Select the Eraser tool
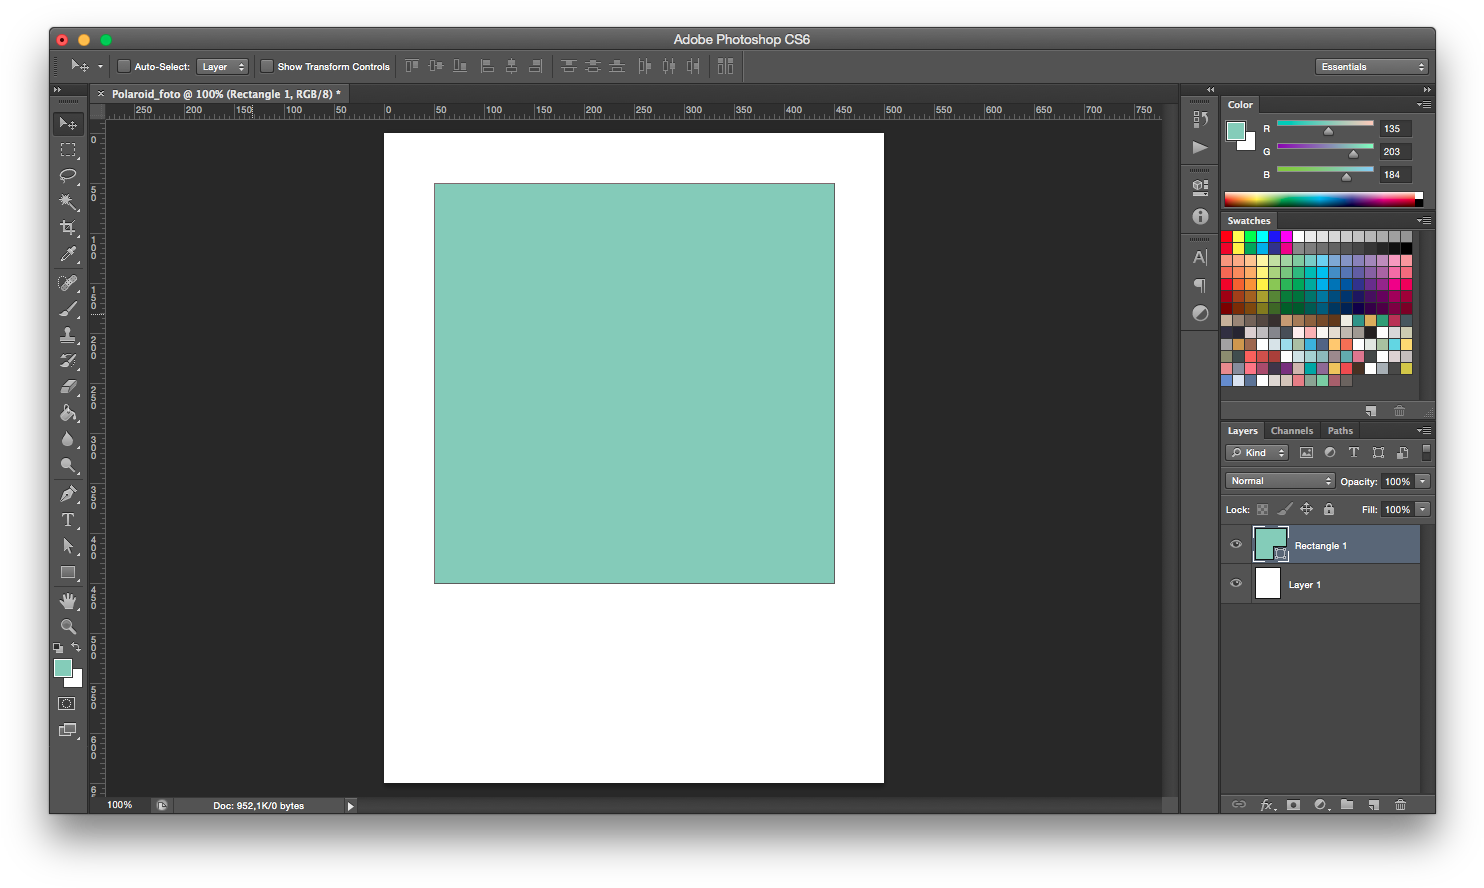 68,387
